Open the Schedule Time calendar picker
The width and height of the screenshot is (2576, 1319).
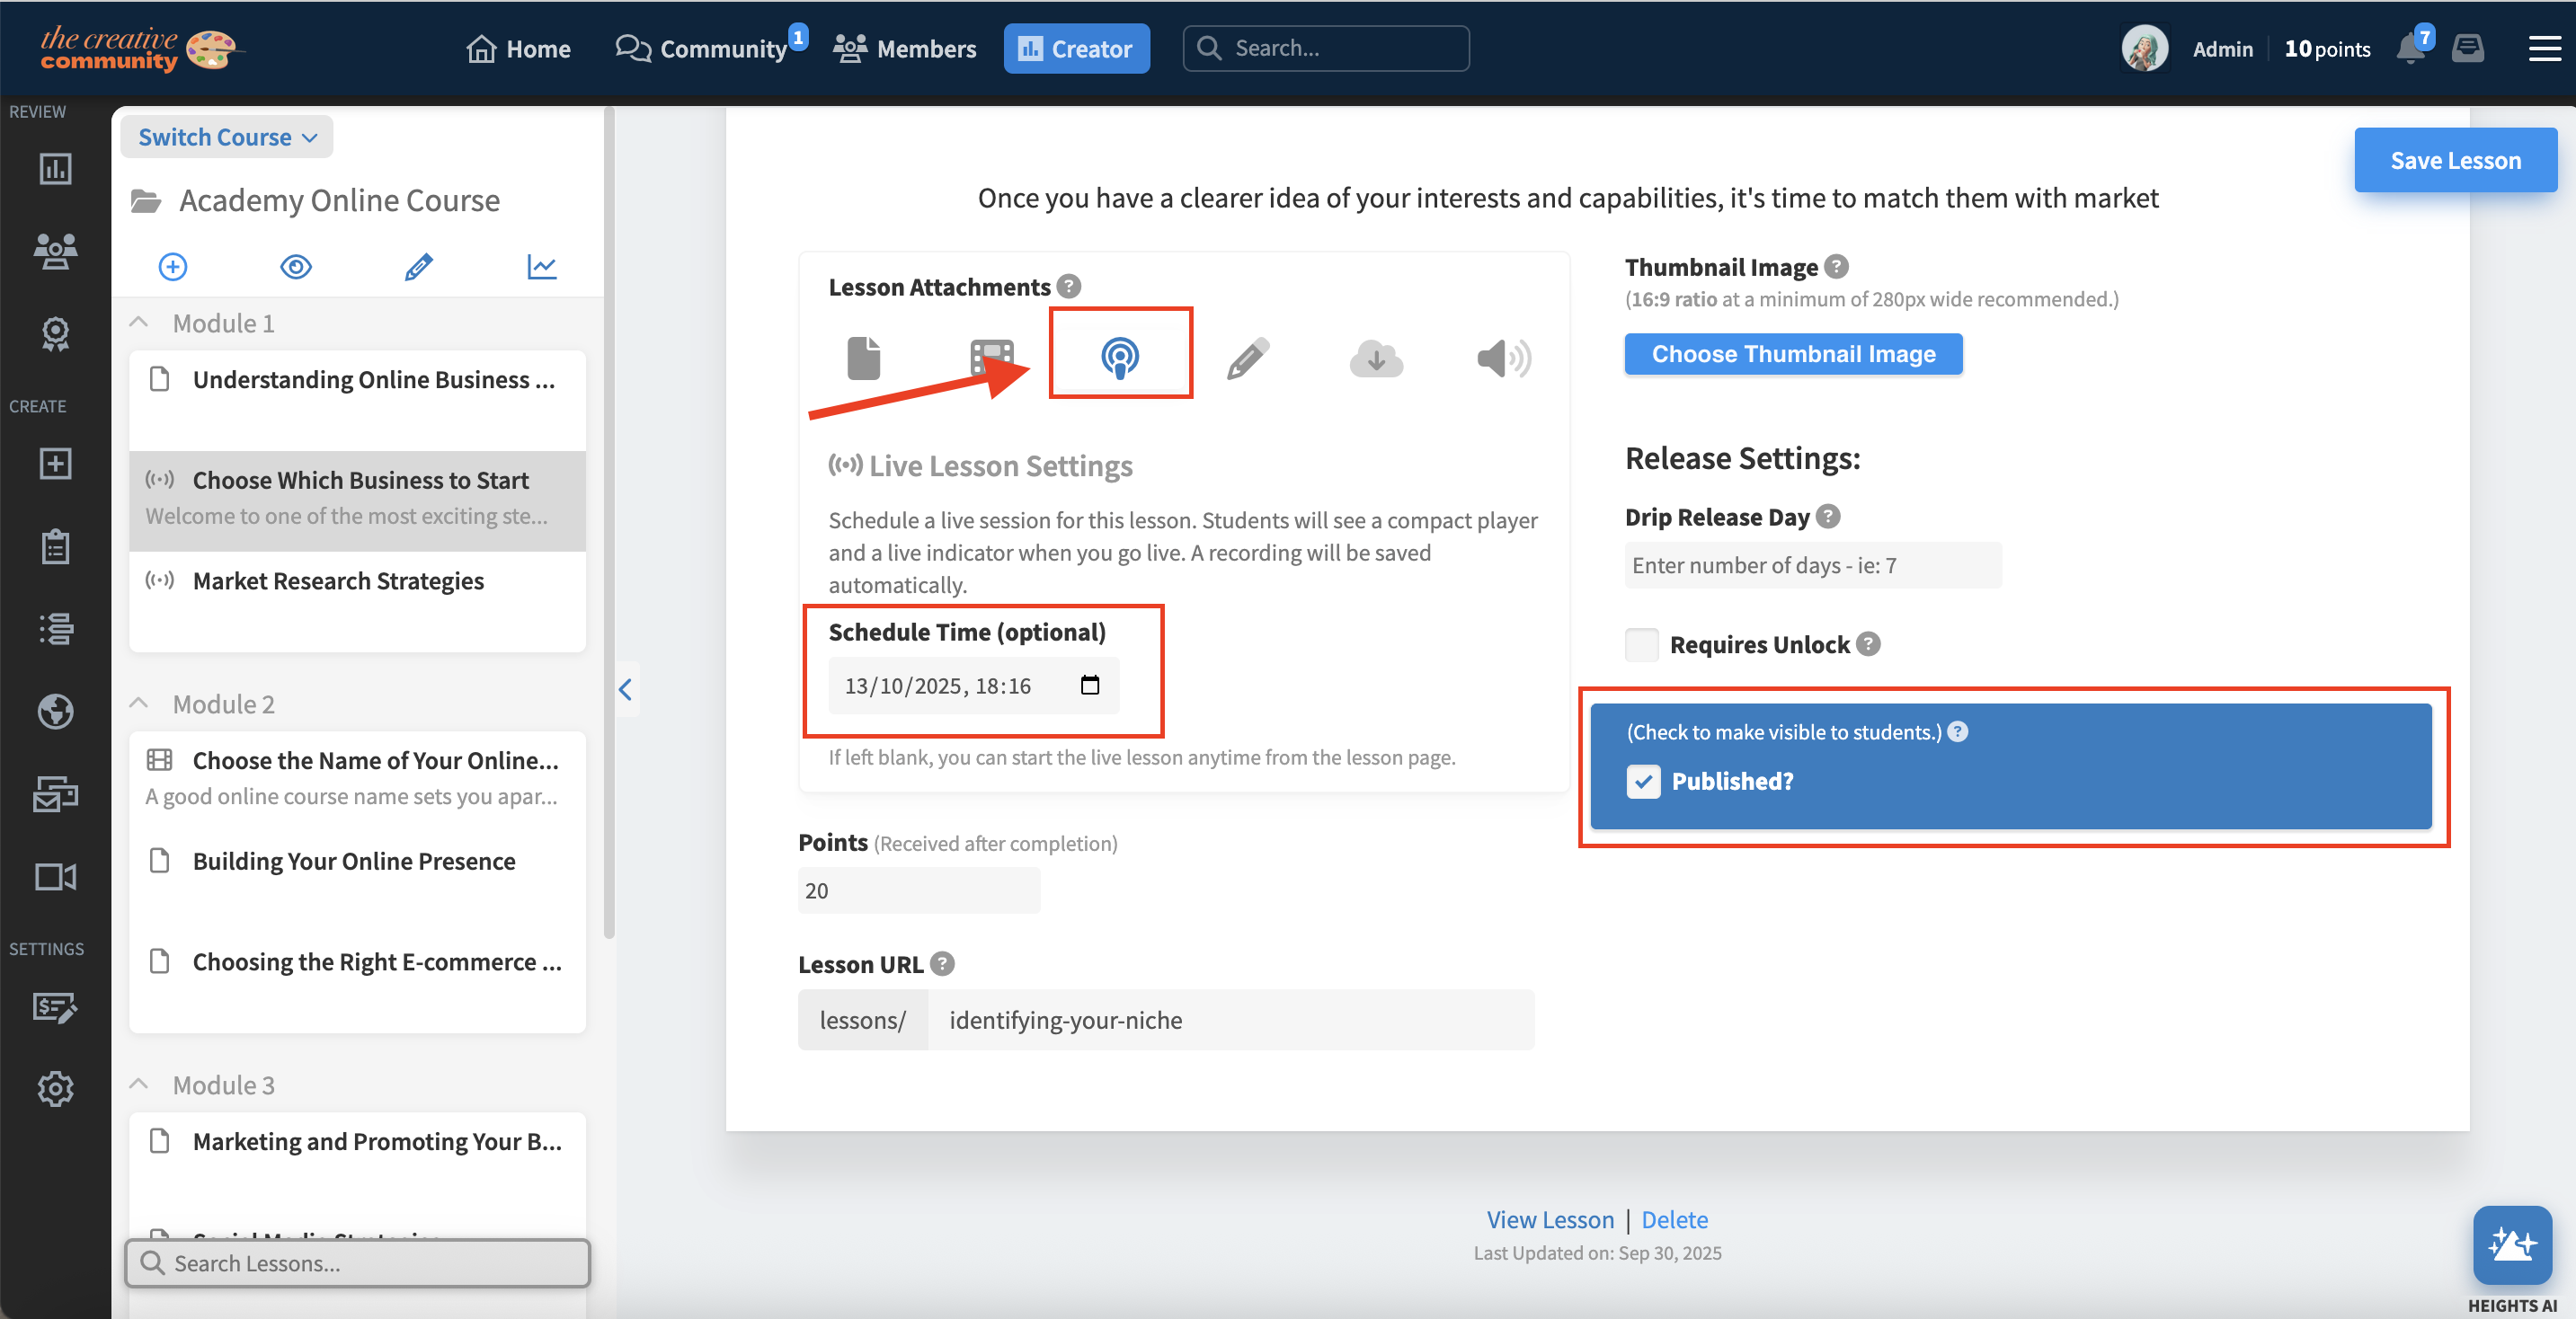tap(1090, 685)
